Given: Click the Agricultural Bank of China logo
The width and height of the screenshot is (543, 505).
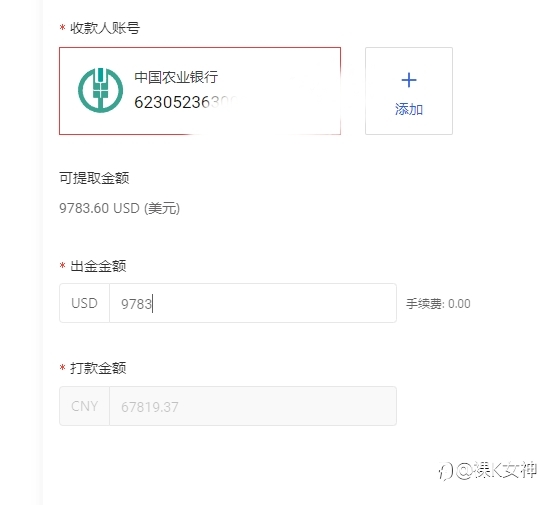Looking at the screenshot, I should point(100,90).
